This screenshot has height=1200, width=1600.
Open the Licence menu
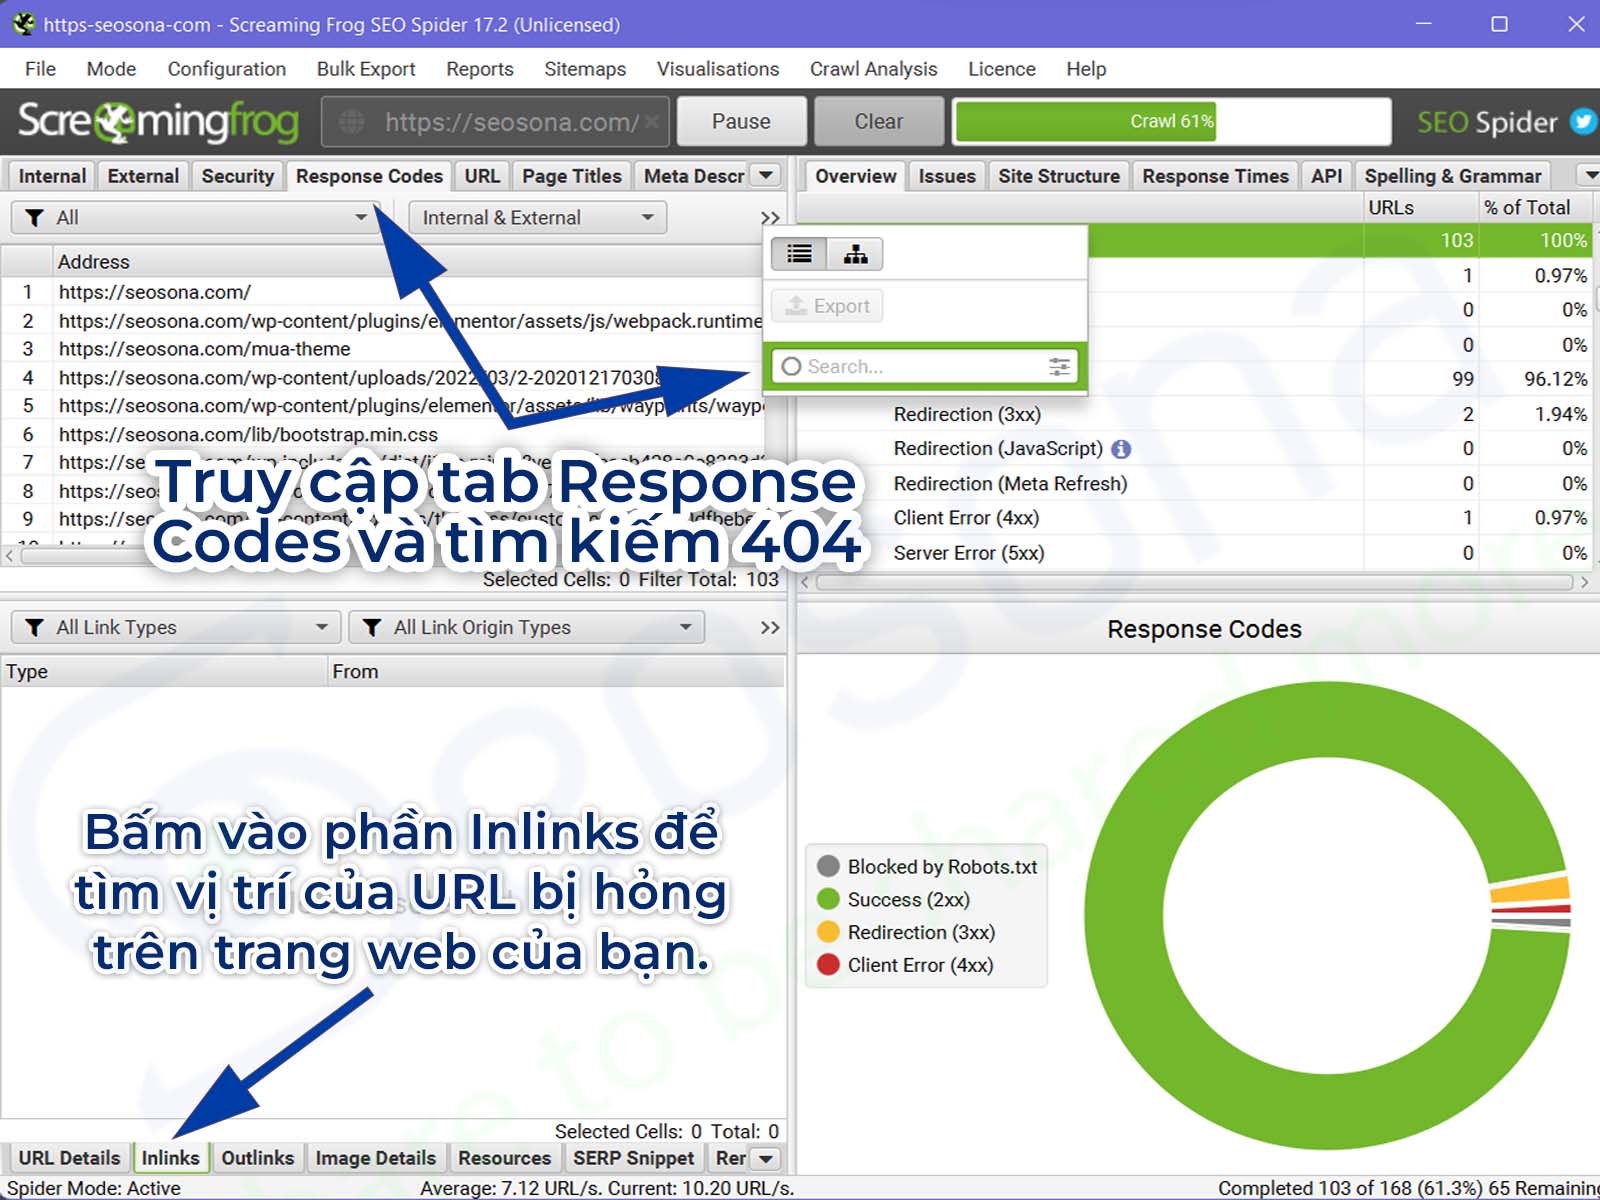pyautogui.click(x=1002, y=69)
